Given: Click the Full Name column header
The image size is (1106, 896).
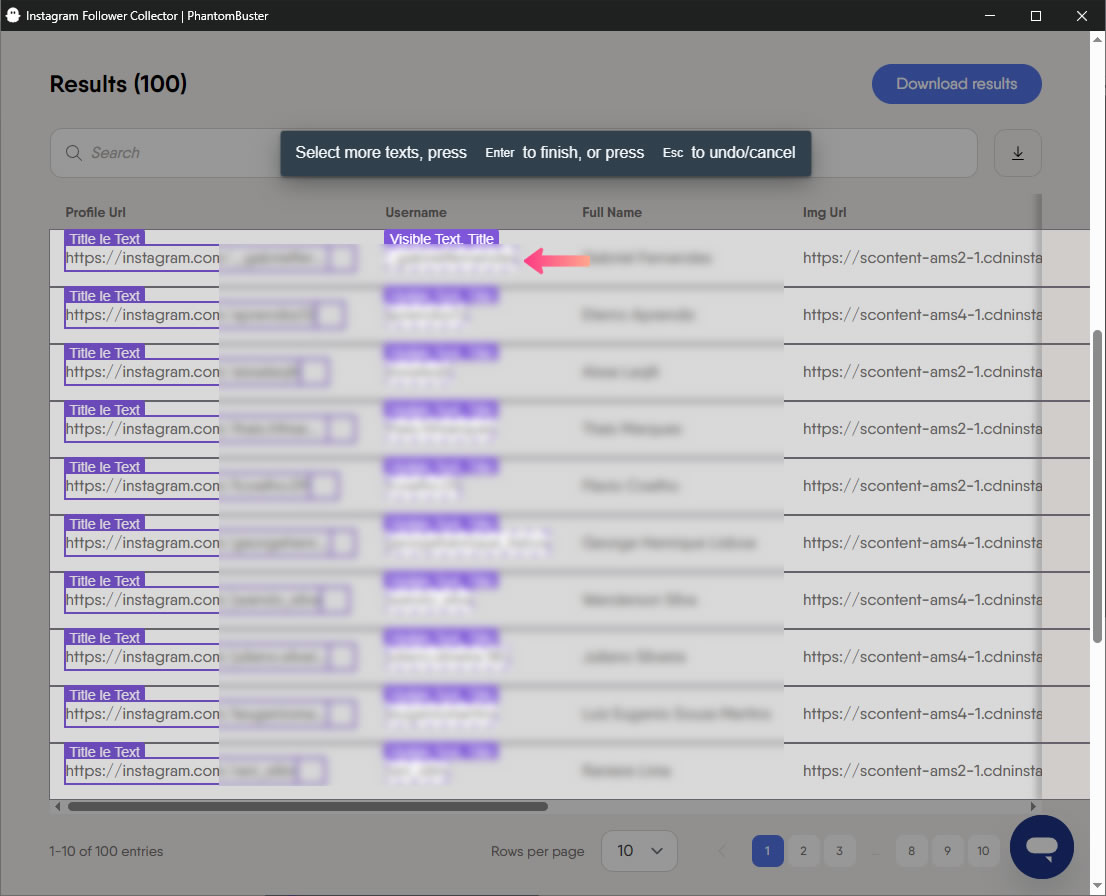Looking at the screenshot, I should point(612,212).
